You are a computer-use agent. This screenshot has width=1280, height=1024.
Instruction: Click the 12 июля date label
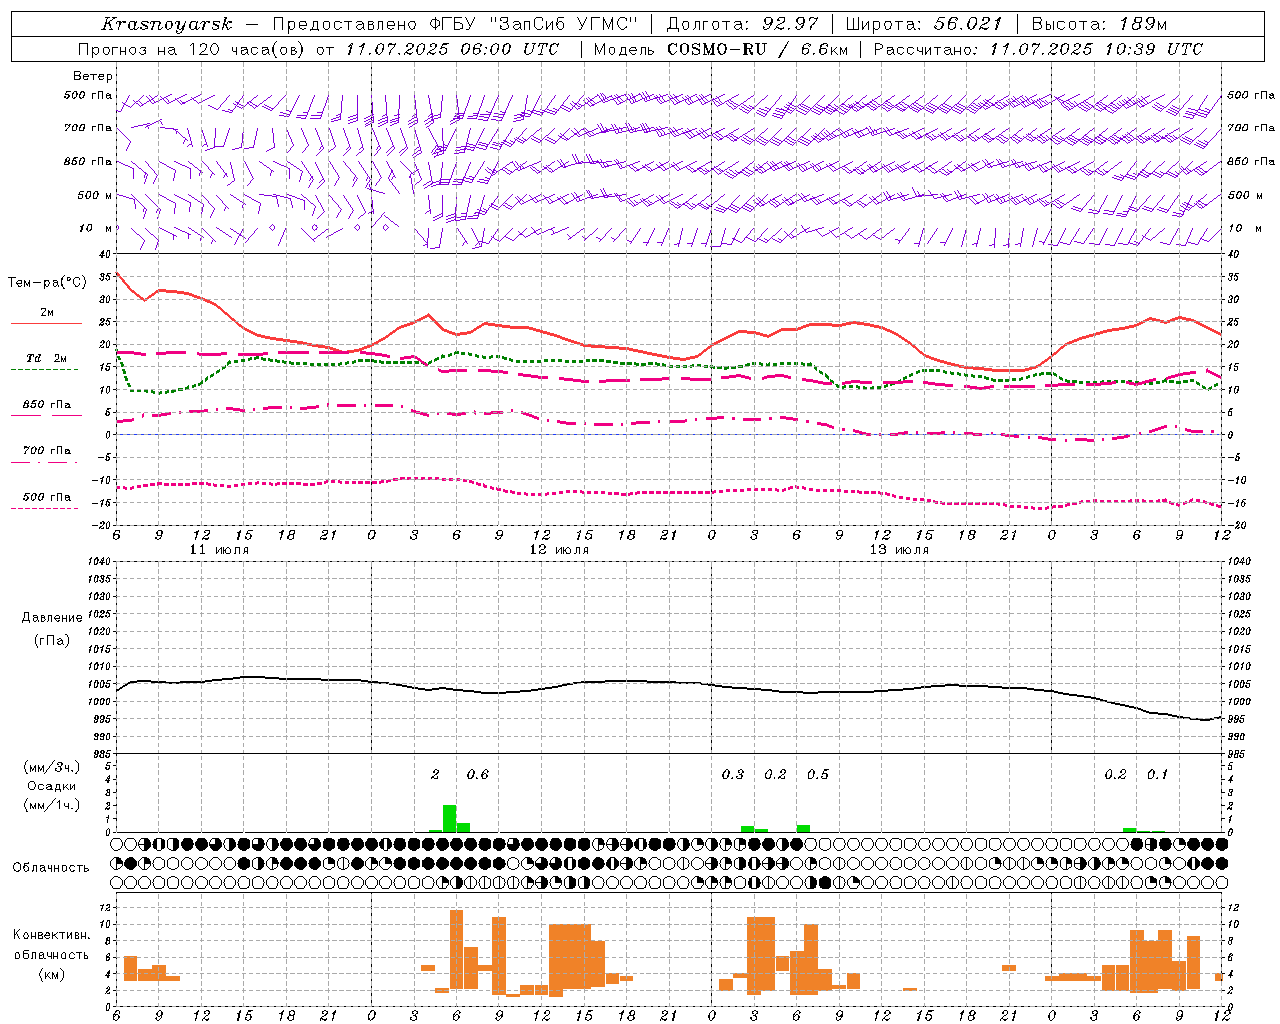[x=559, y=550]
